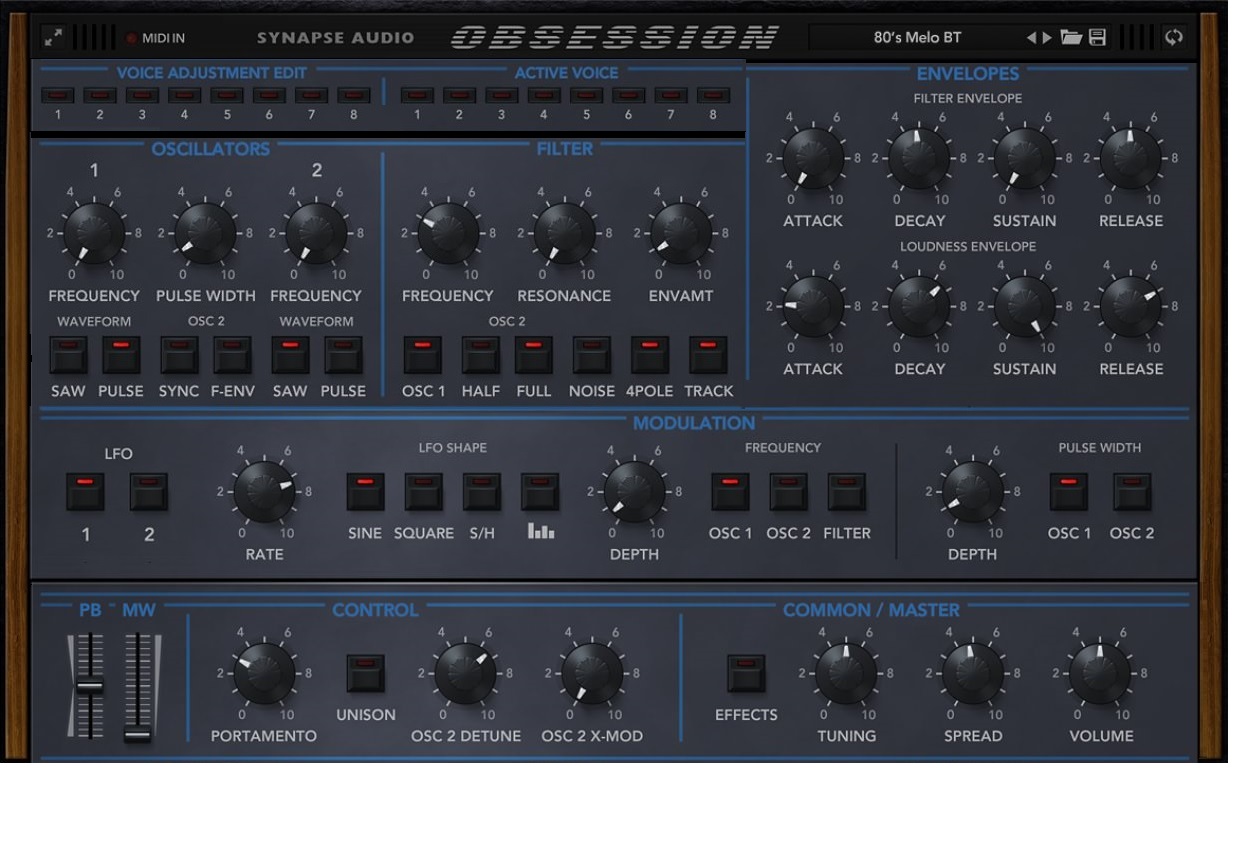This screenshot has width=1236, height=866.
Task: Select SINE LFO shape
Action: [365, 492]
